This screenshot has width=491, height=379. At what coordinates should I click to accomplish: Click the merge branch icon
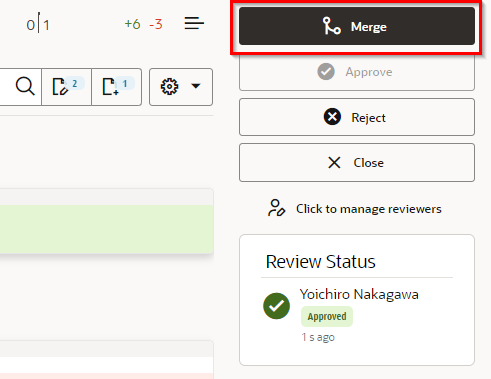click(x=331, y=26)
